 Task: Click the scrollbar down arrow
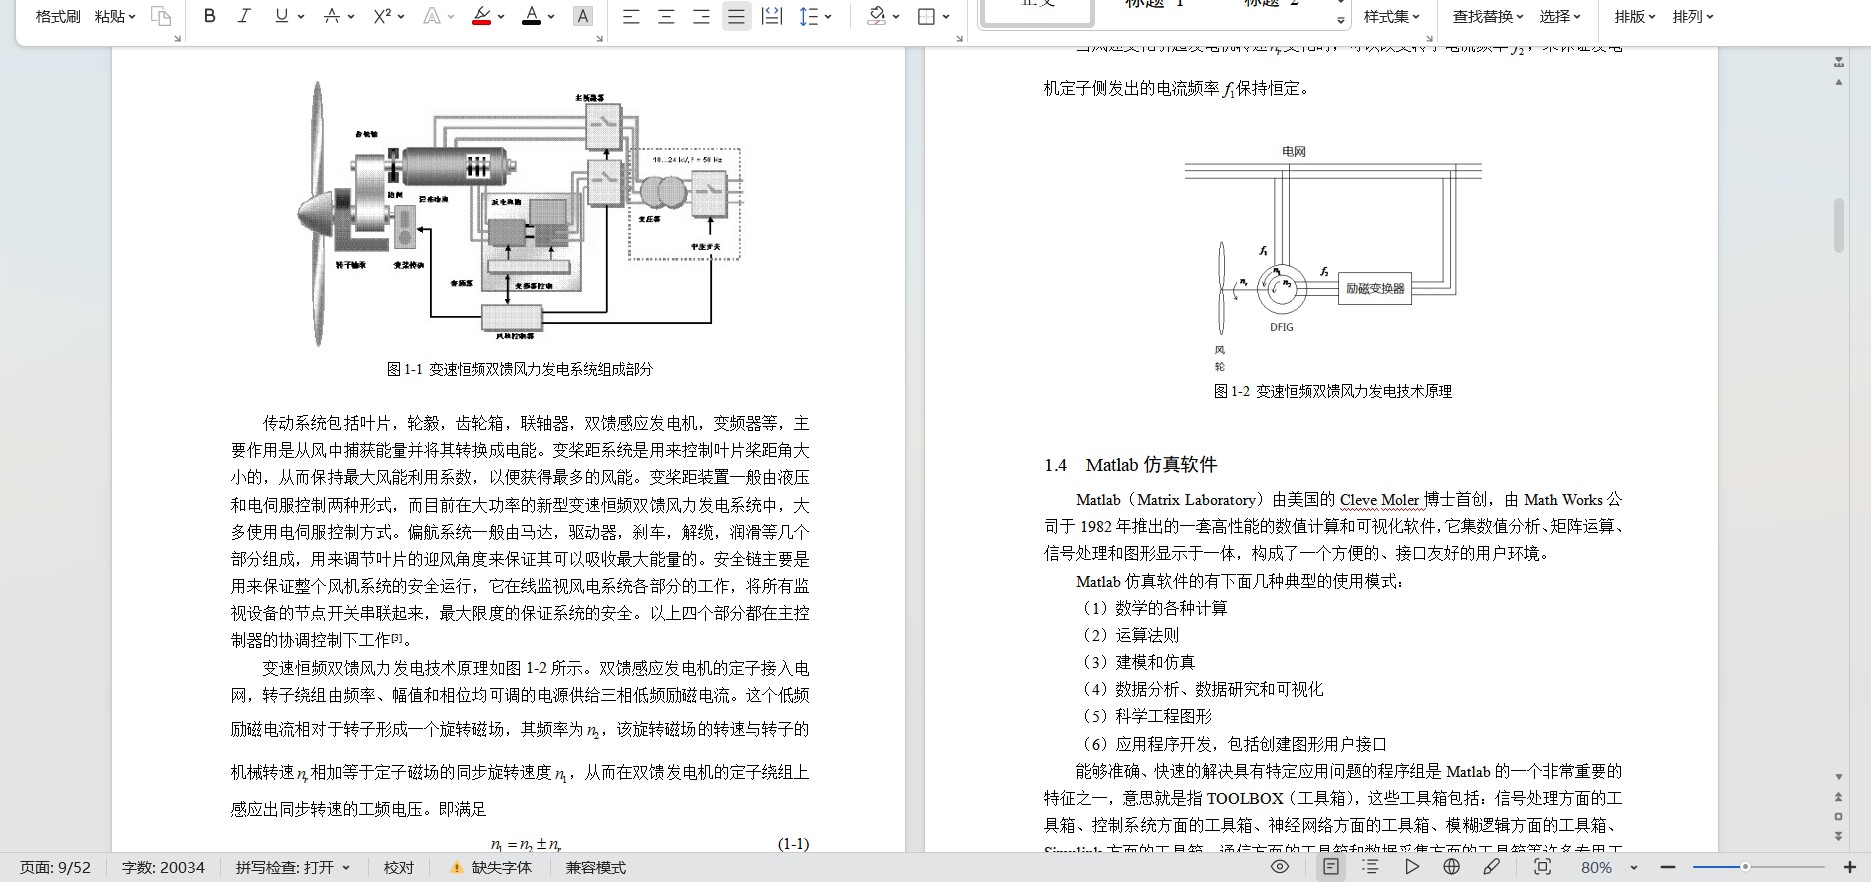1839,776
